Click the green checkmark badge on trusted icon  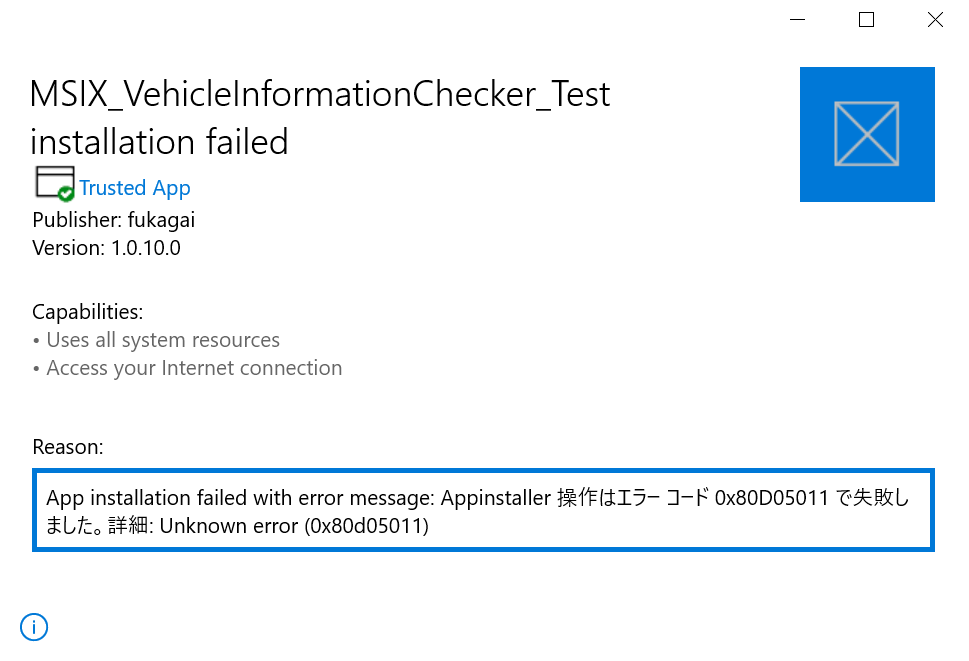coord(66,194)
